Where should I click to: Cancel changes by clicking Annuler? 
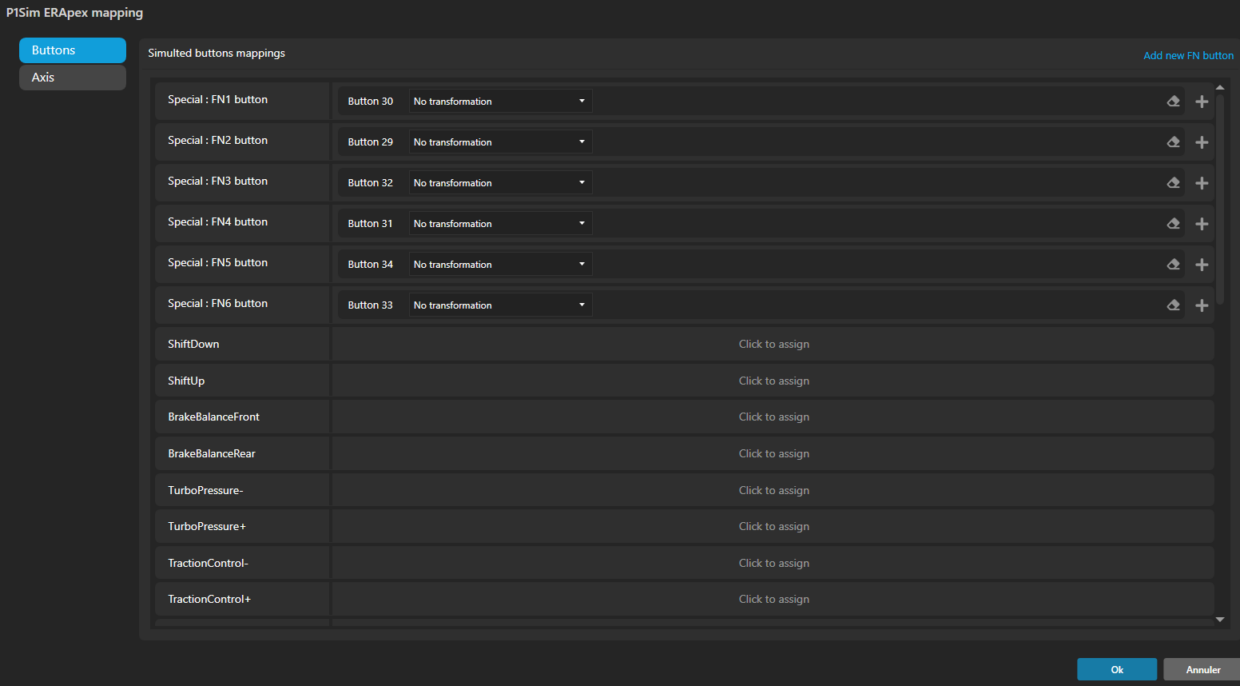click(x=1201, y=669)
